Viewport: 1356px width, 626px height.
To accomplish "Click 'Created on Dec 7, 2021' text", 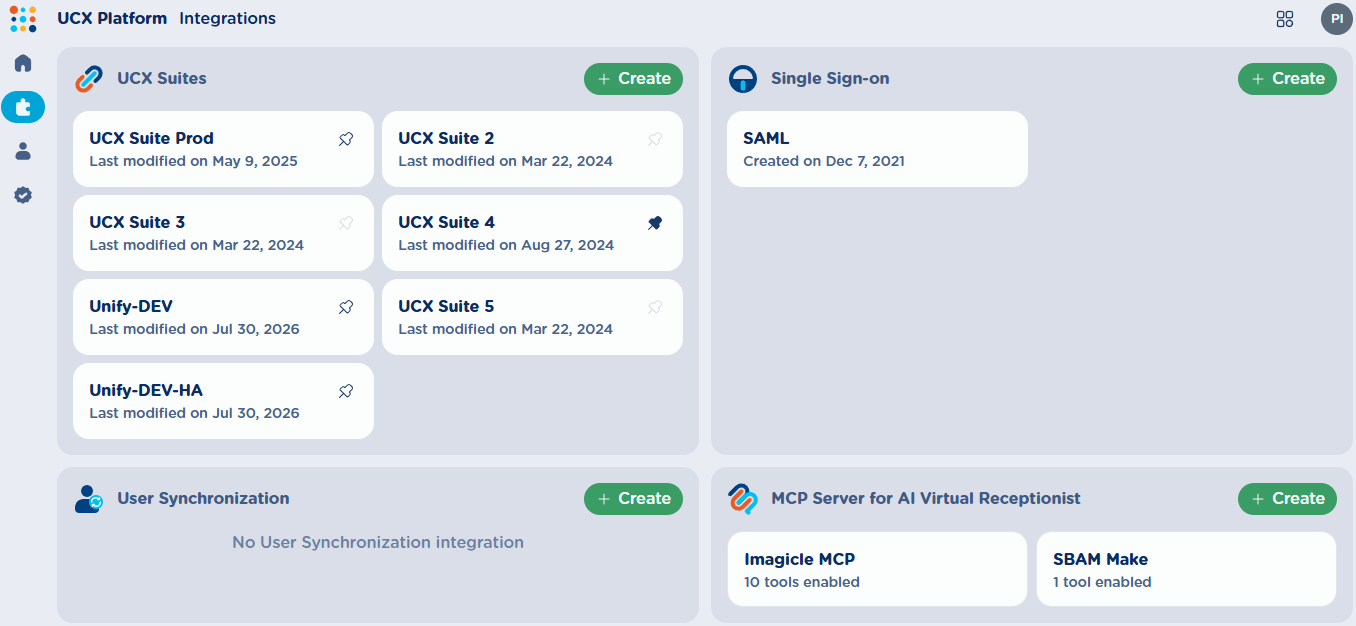I will (824, 161).
